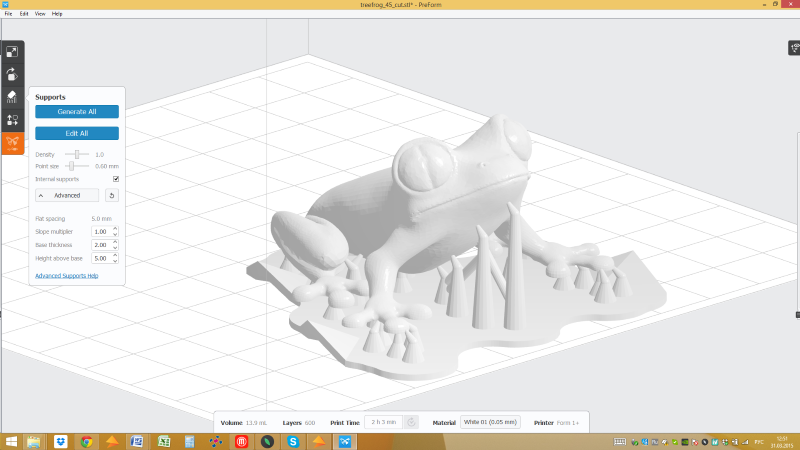Click the РУС language indicator
This screenshot has width=800, height=450.
(759, 442)
